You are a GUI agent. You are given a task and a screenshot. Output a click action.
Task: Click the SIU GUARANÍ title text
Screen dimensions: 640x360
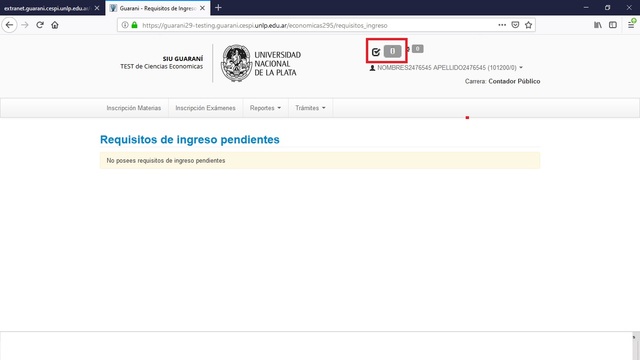(183, 59)
